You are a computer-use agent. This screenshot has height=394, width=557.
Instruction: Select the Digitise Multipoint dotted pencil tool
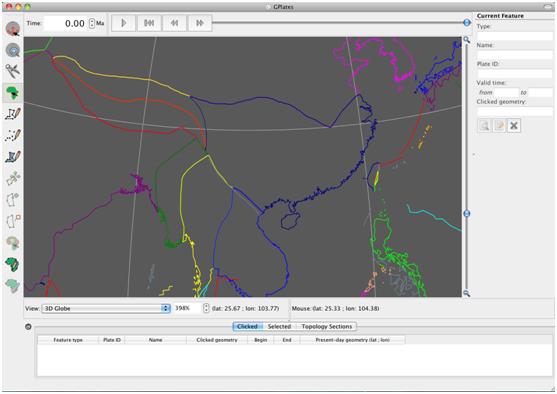[x=13, y=135]
